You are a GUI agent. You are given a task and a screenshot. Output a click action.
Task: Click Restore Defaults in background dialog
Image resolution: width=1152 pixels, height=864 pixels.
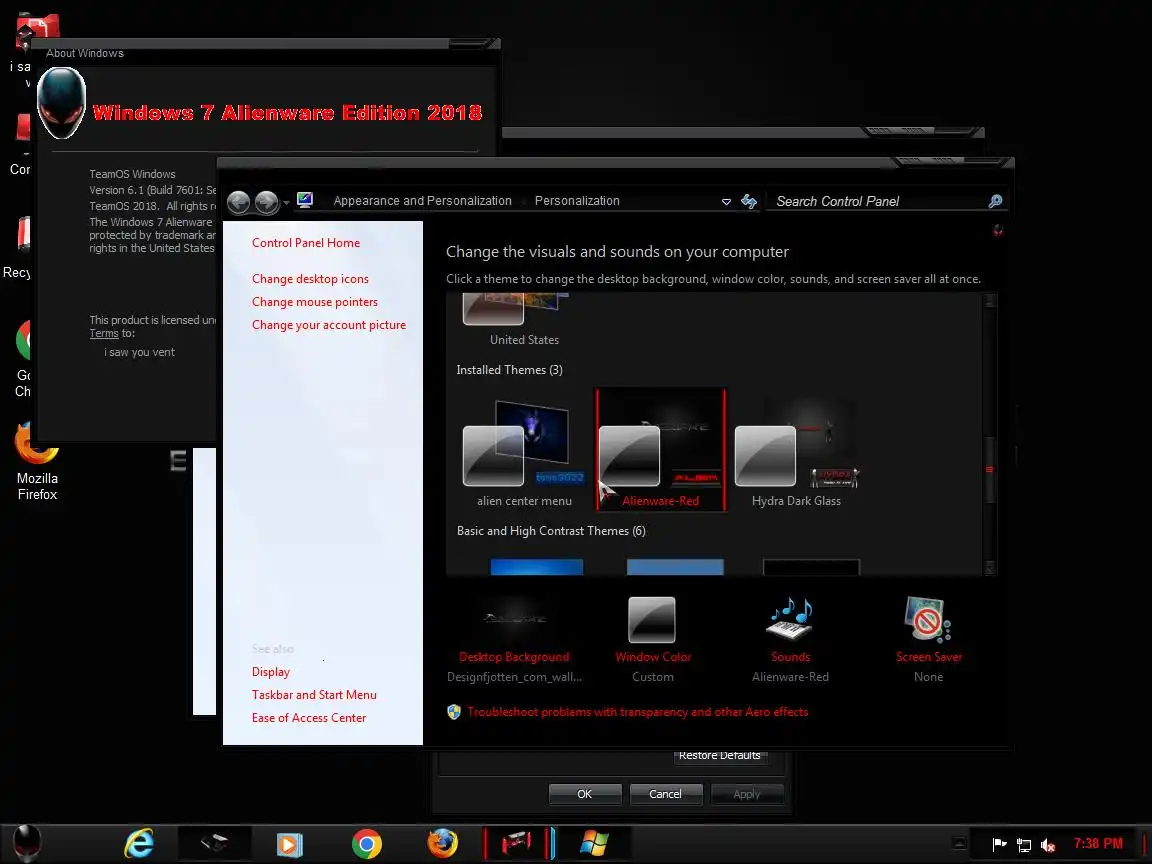tap(720, 757)
